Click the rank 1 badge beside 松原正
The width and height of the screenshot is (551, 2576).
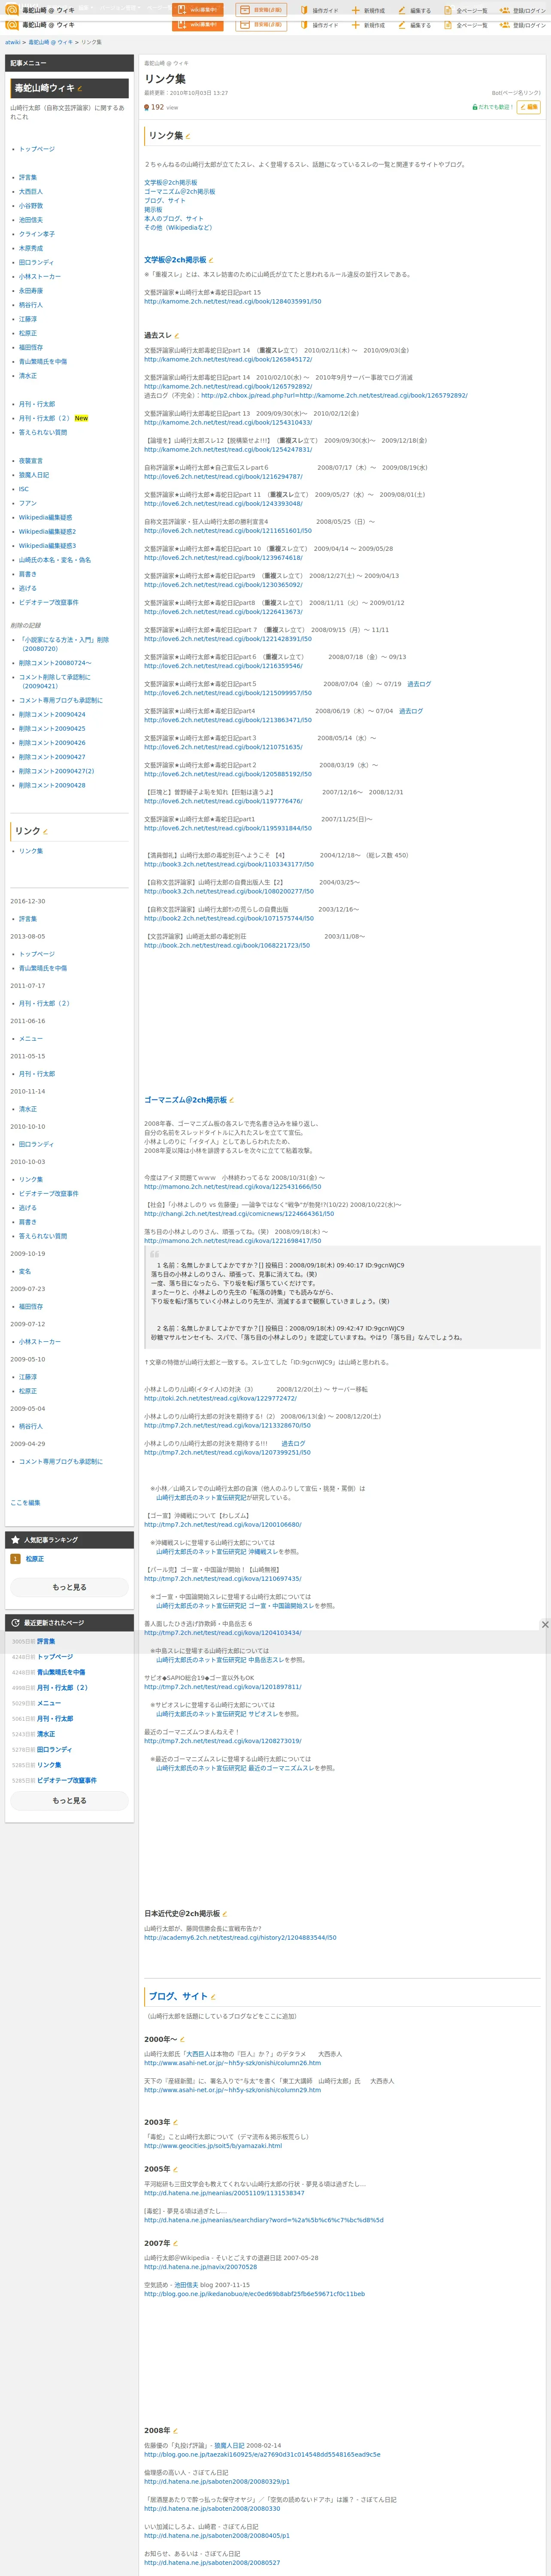pos(15,1559)
